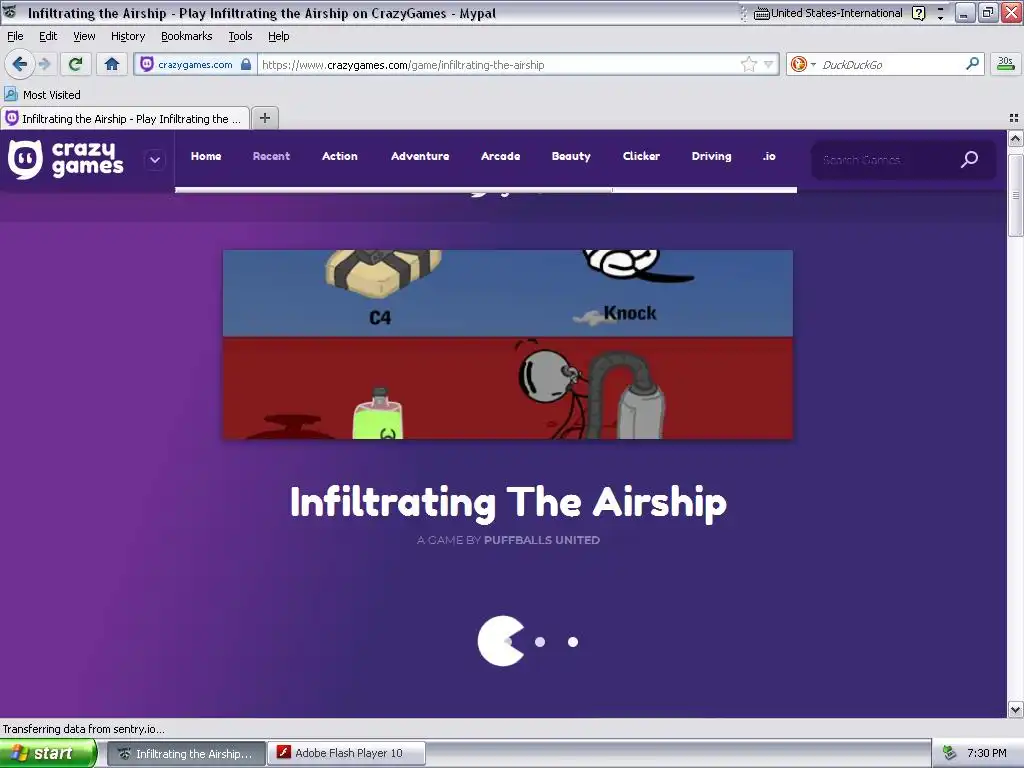Click the browser search magnifier icon
This screenshot has height=768, width=1024.
[972, 64]
